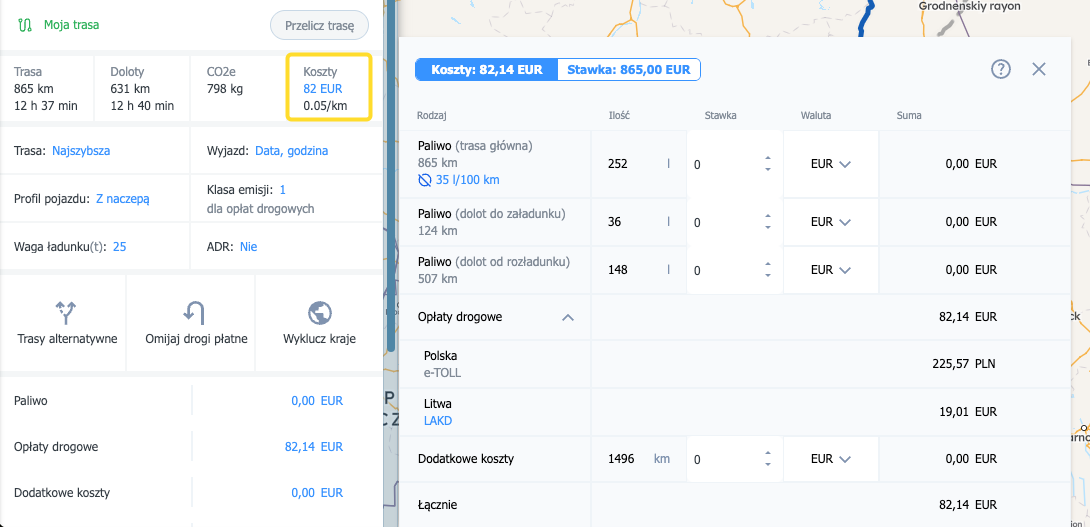The height and width of the screenshot is (527, 1090).
Task: Open currency dropdown for Dodatkowe koszty
Action: 830,459
